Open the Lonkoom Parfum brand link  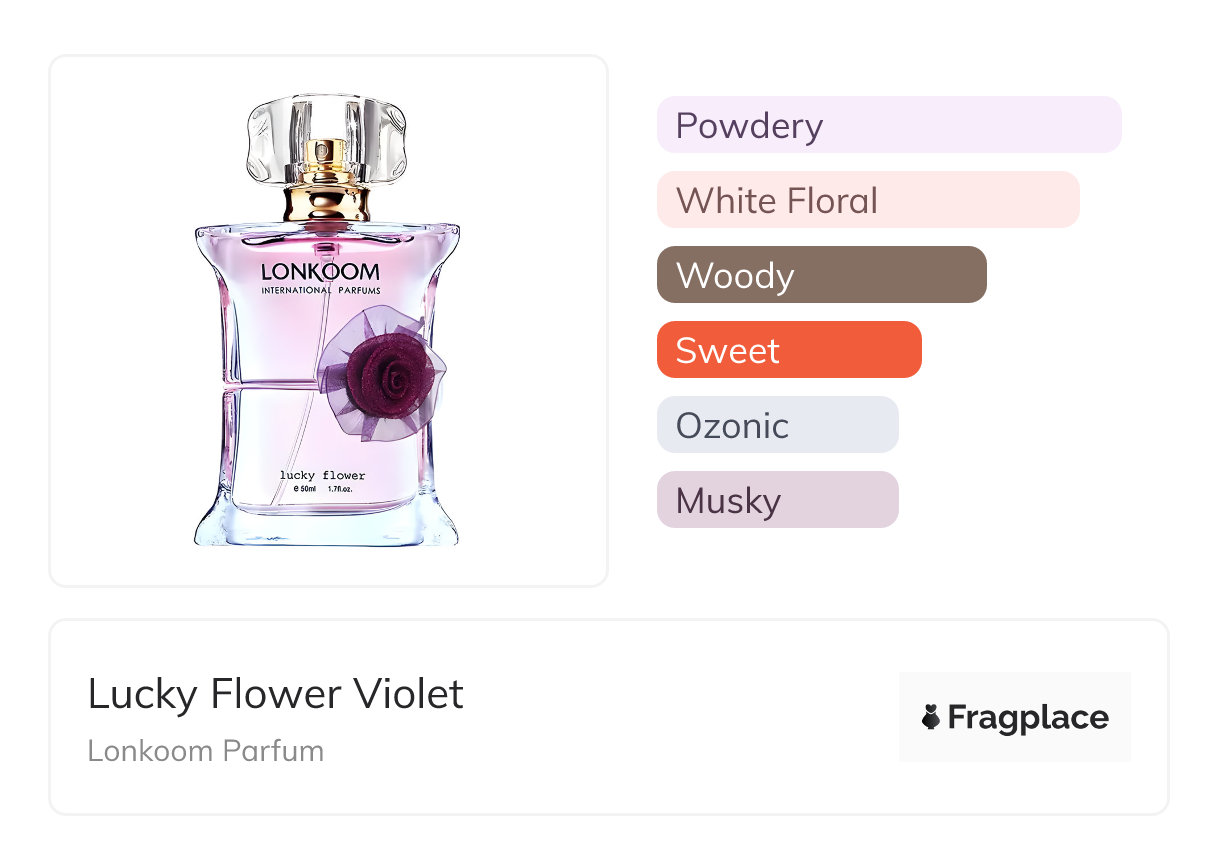pyautogui.click(x=205, y=751)
